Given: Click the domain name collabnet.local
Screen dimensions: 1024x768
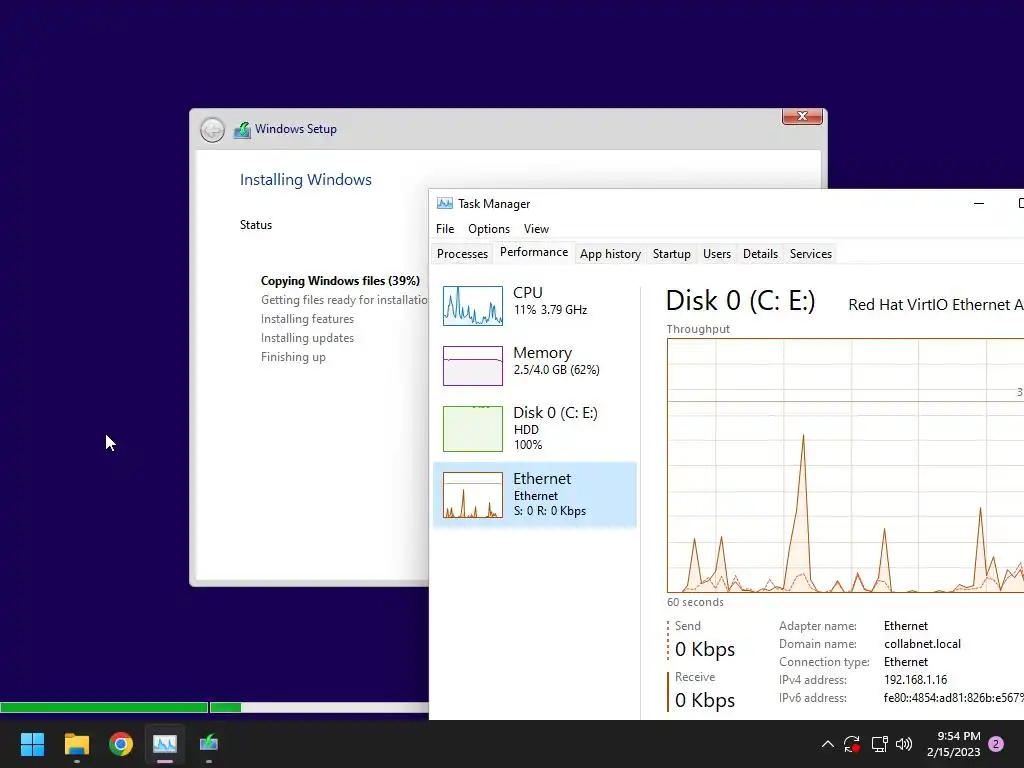Looking at the screenshot, I should [x=922, y=644].
